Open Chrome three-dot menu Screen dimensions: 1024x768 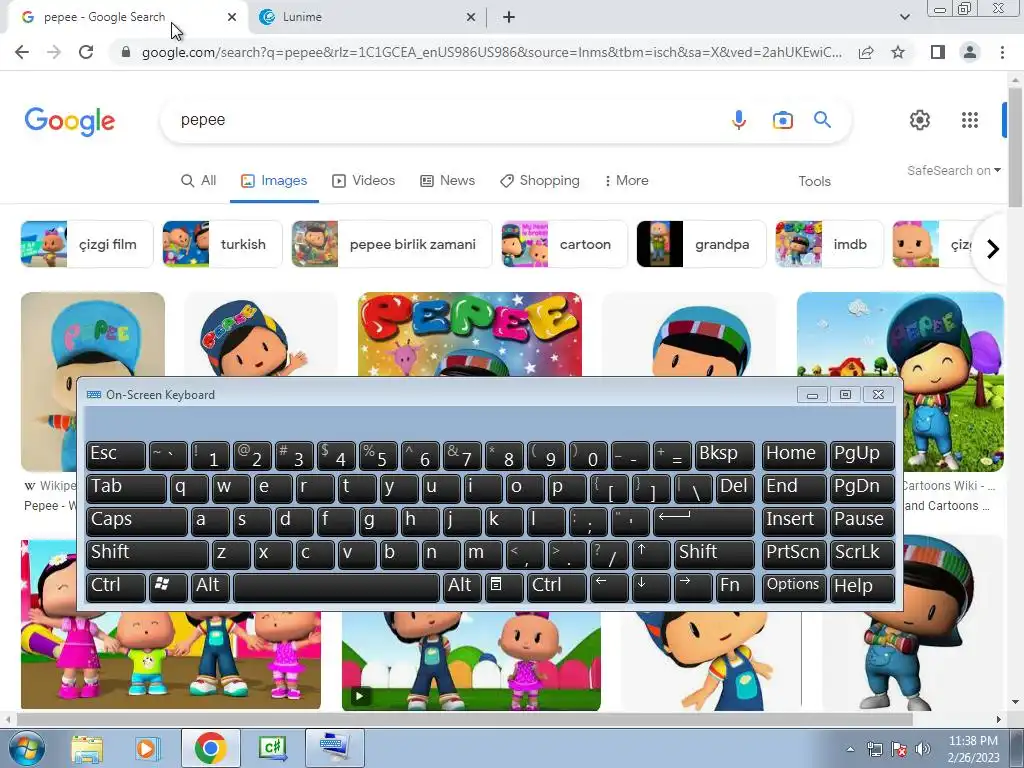click(x=1002, y=52)
